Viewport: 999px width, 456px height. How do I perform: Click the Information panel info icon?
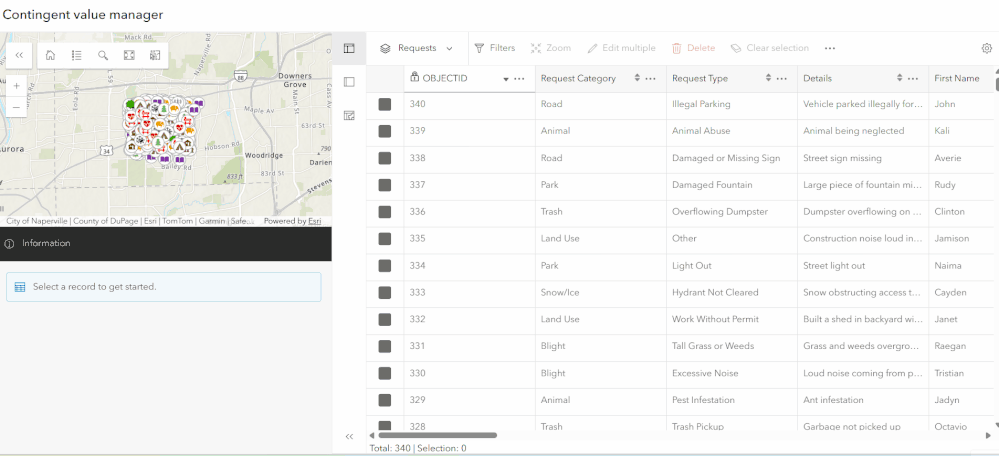click(9, 243)
